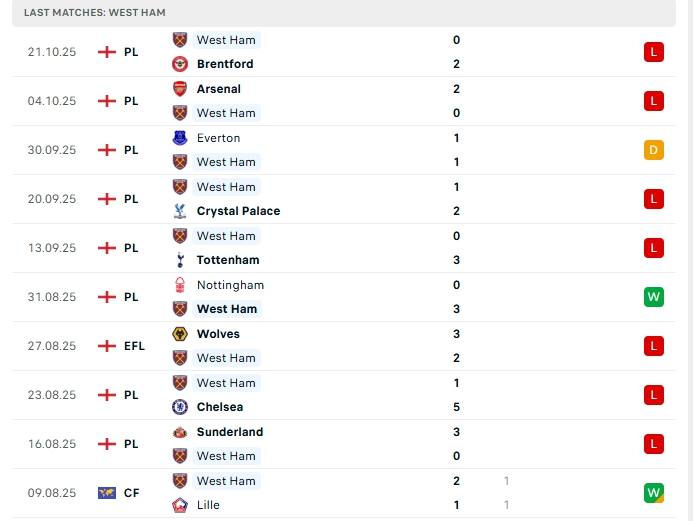Image resolution: width=693 pixels, height=521 pixels.
Task: Click the Chelsea club crest icon
Action: pos(180,407)
